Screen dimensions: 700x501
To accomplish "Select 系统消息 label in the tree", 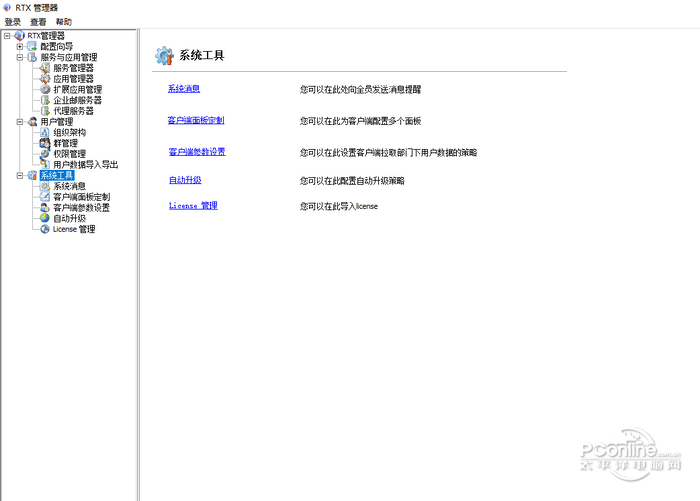I will 70,186.
